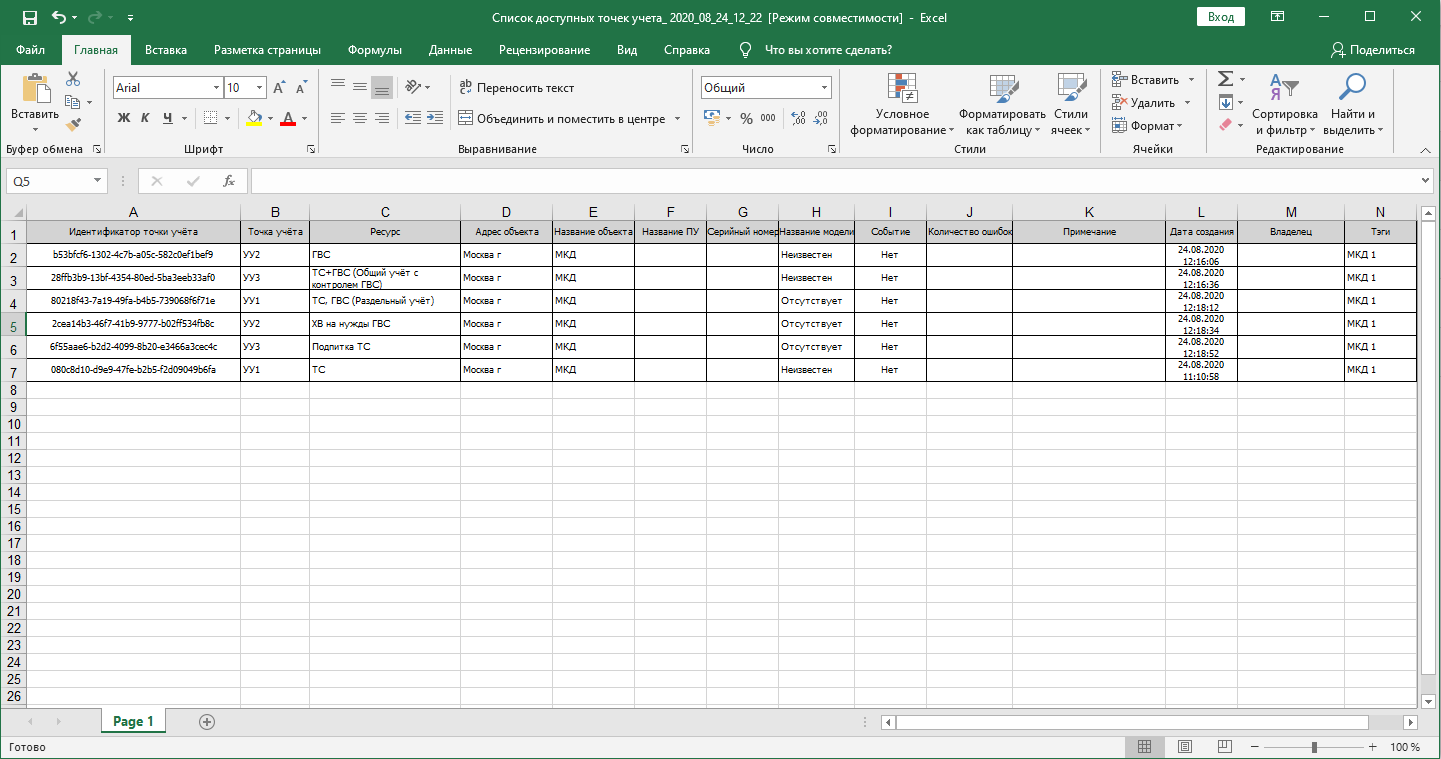Viewport: 1441px width, 759px height.
Task: Switch to Разметка страницы tab
Action: pos(267,50)
